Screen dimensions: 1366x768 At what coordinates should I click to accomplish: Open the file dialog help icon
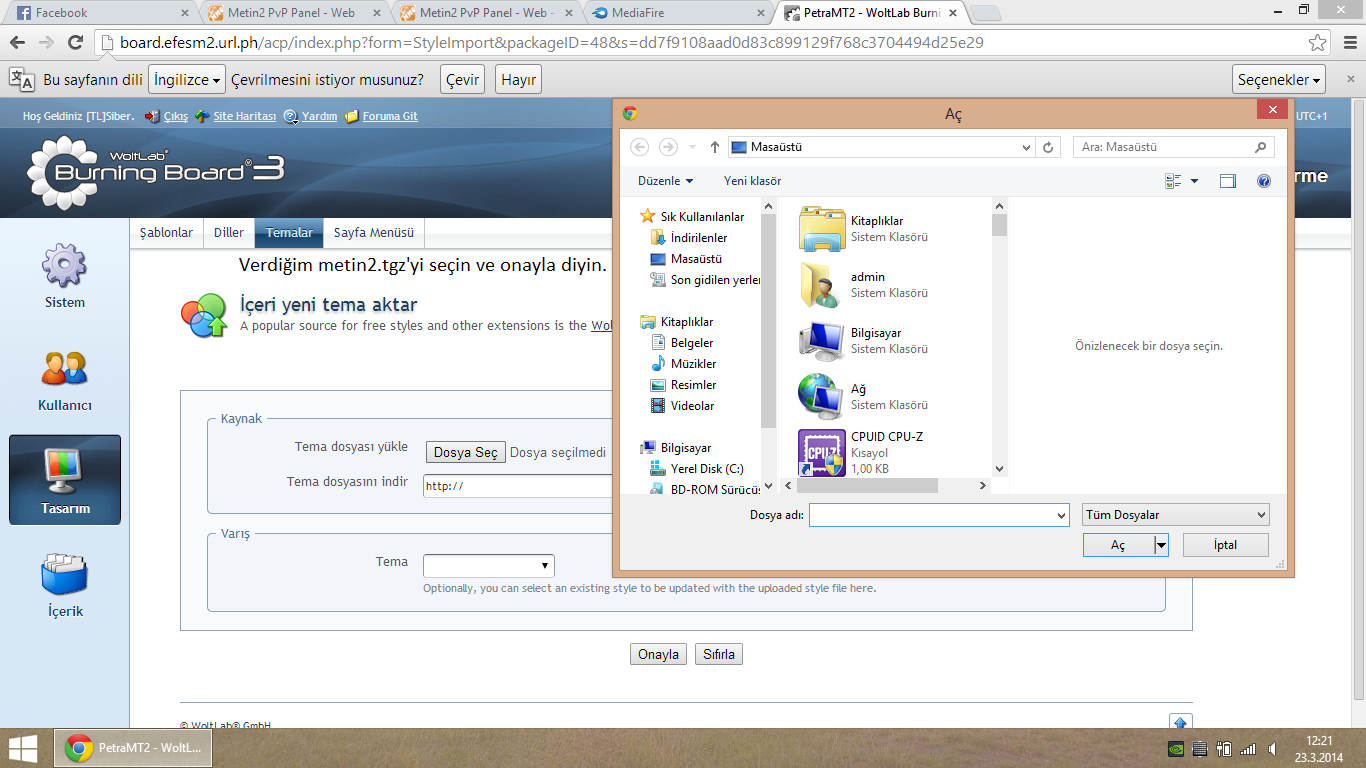click(1264, 181)
